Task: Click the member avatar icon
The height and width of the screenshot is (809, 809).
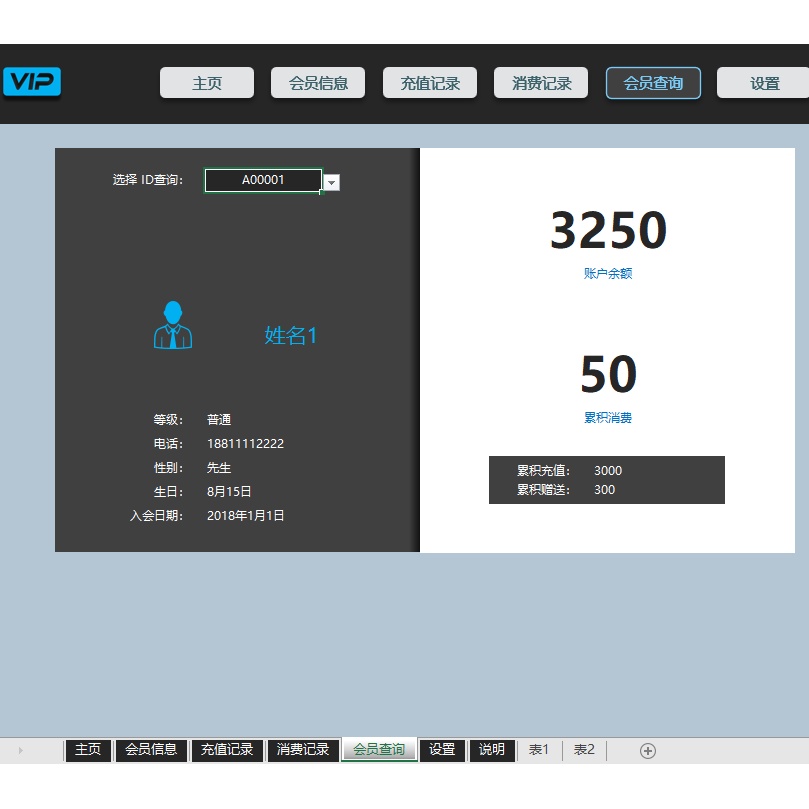Action: pos(173,326)
